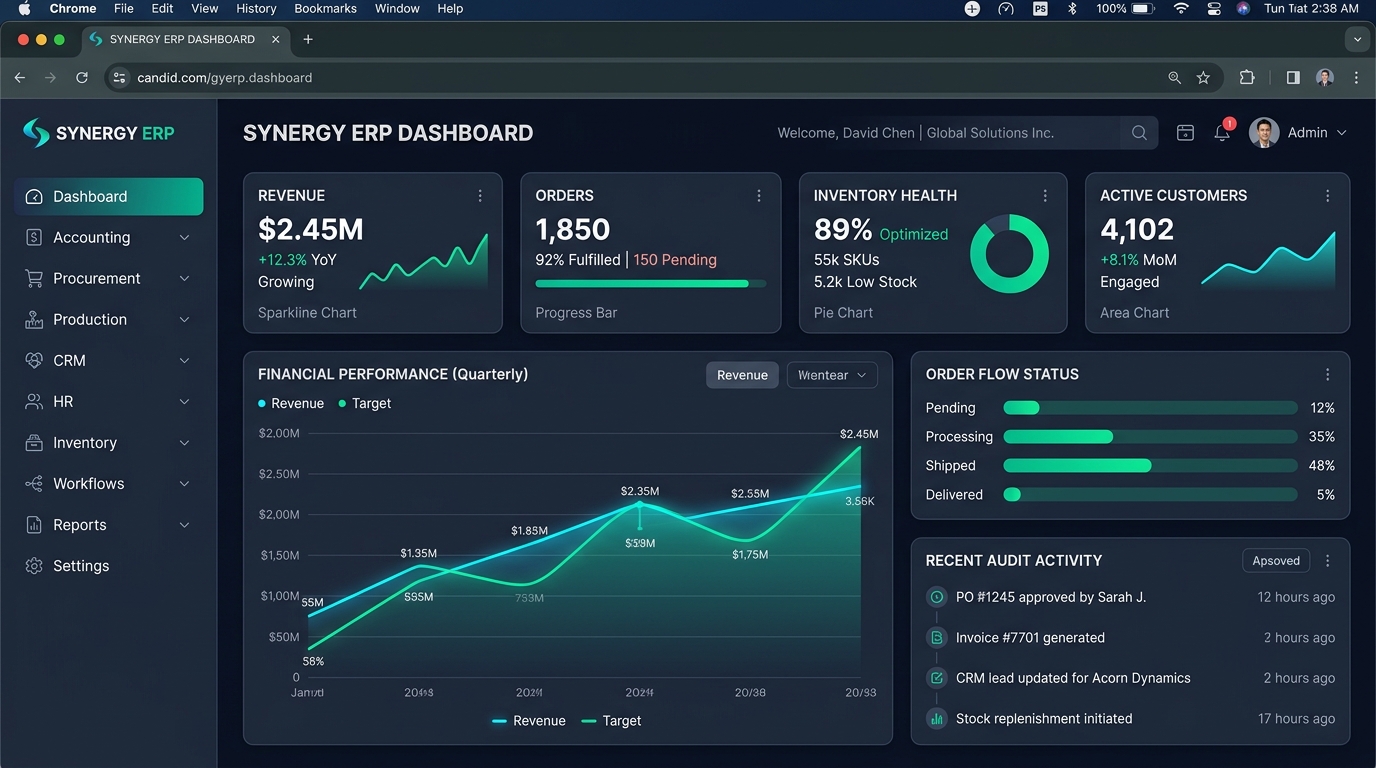Toggle the Revenue legend under the chart
Screen dimensions: 1376x768
coord(529,721)
